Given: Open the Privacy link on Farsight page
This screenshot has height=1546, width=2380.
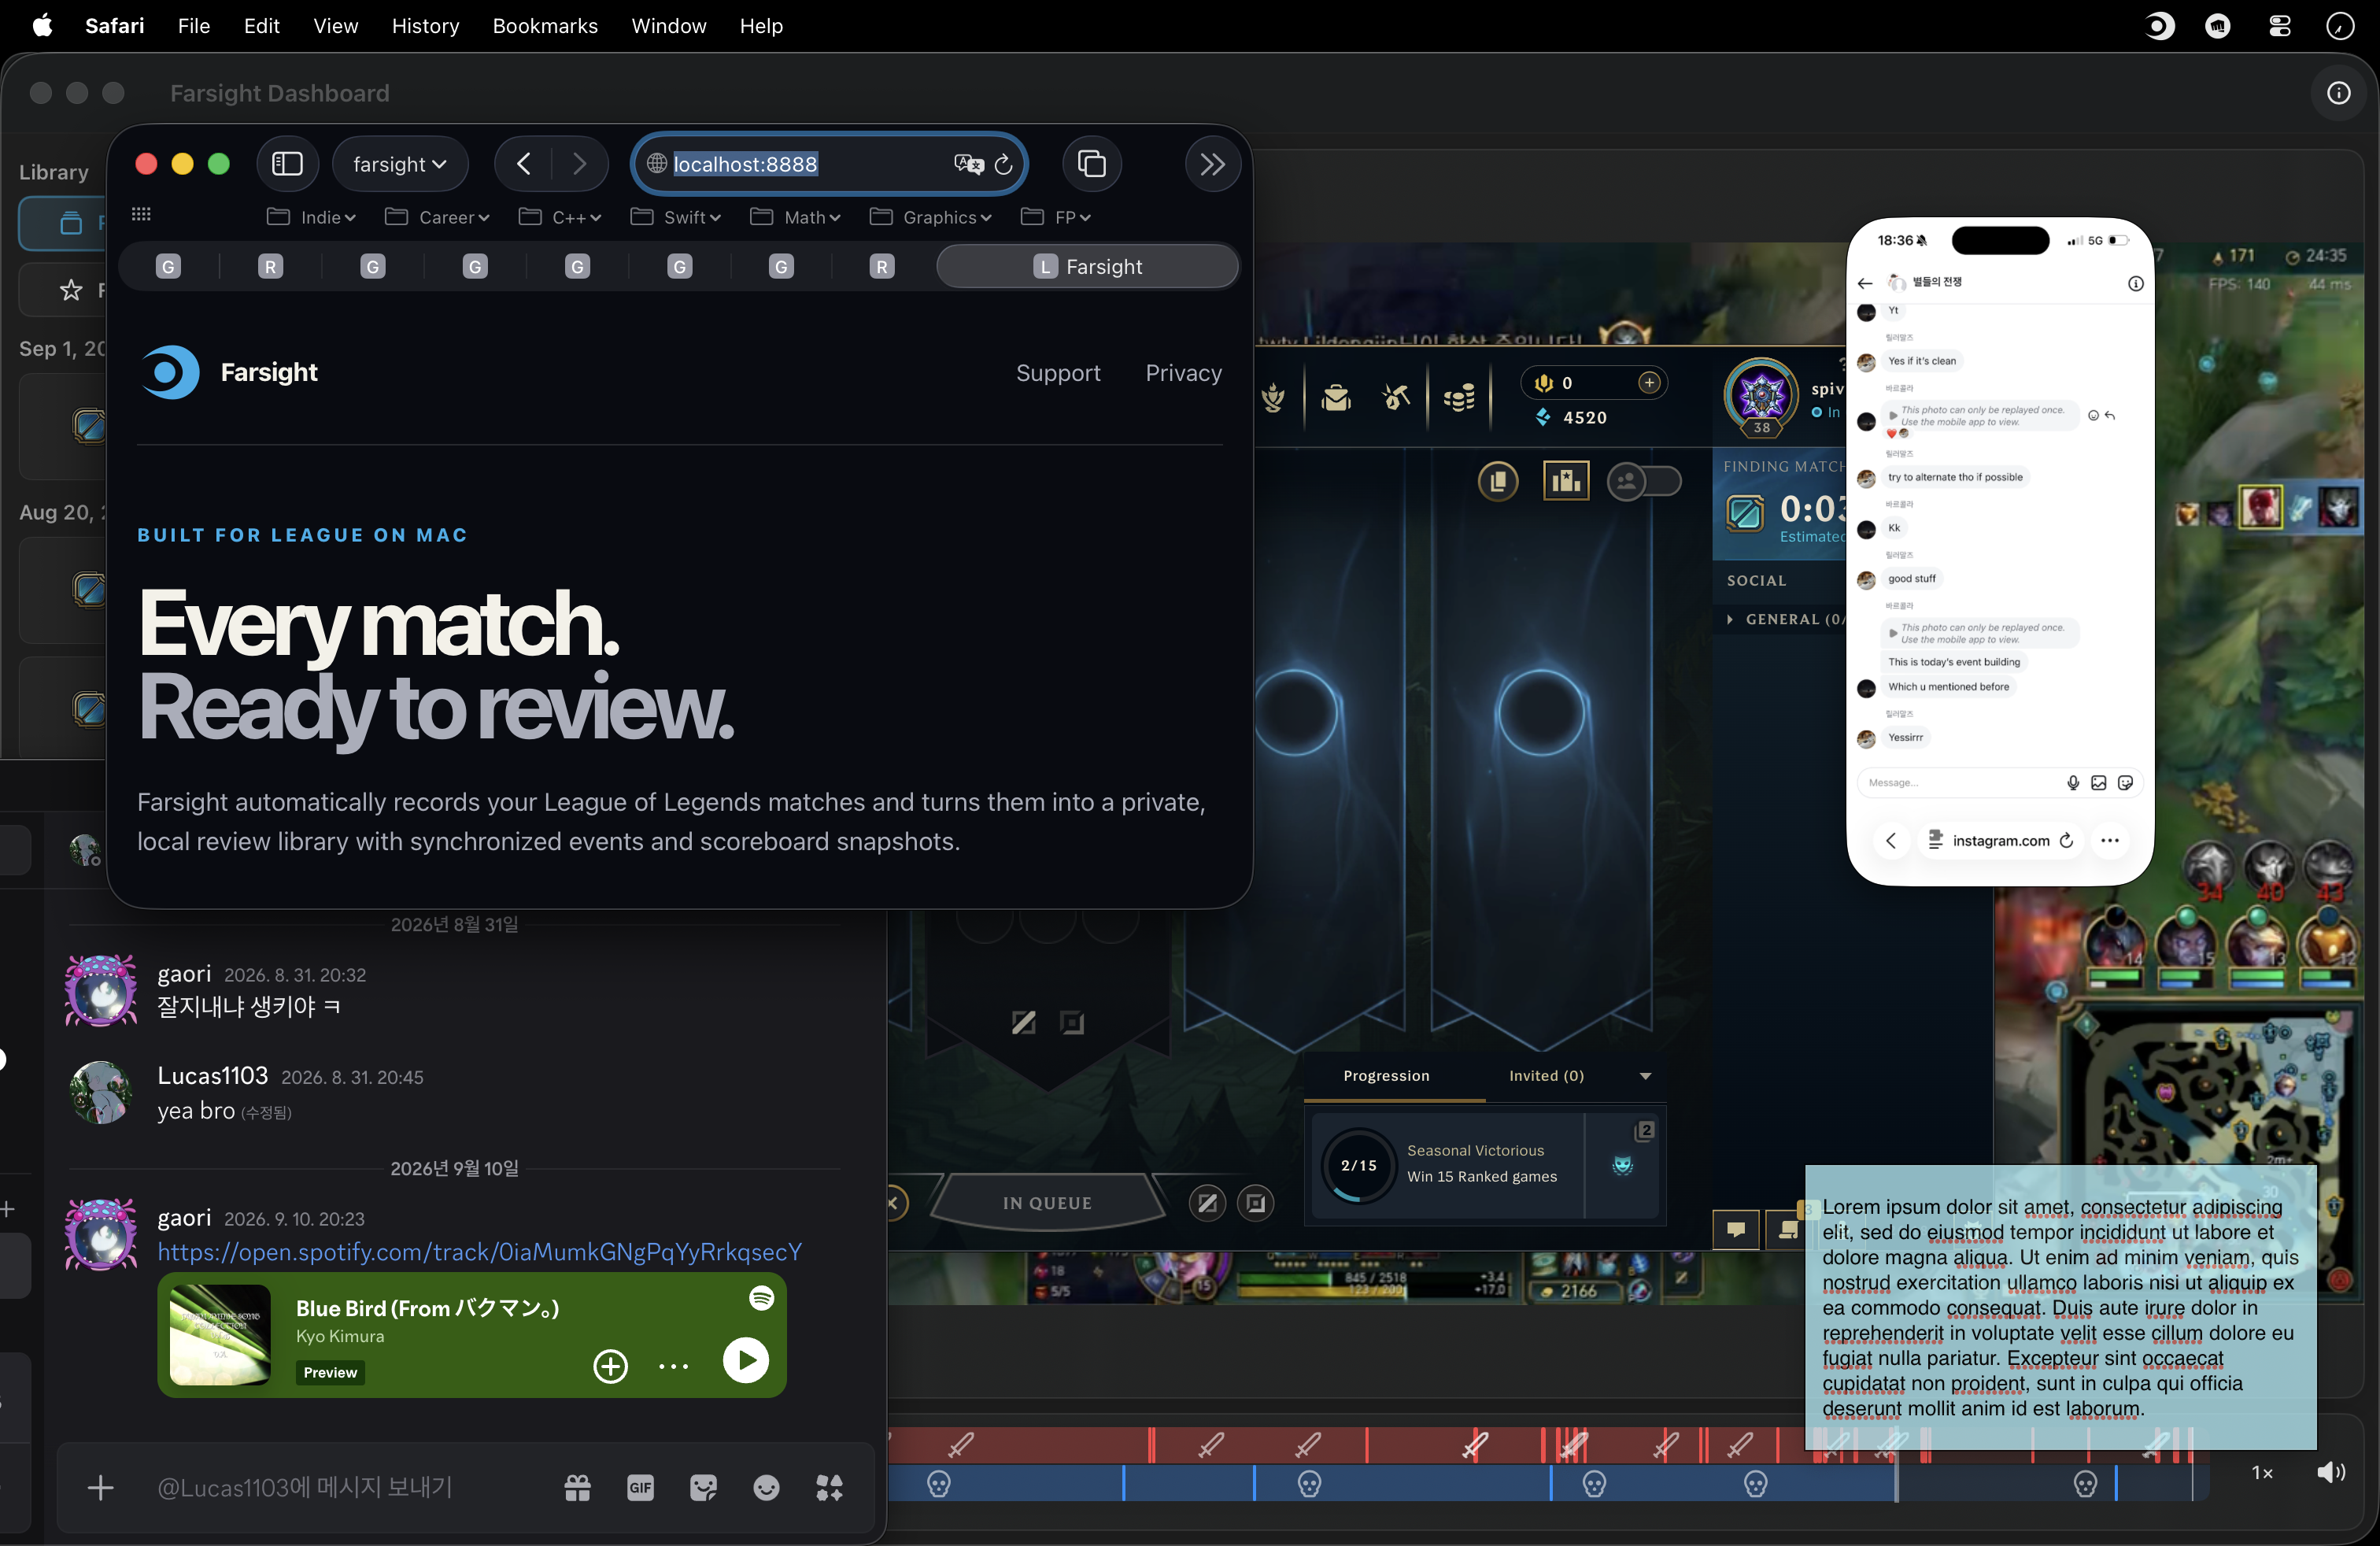Looking at the screenshot, I should coord(1183,372).
